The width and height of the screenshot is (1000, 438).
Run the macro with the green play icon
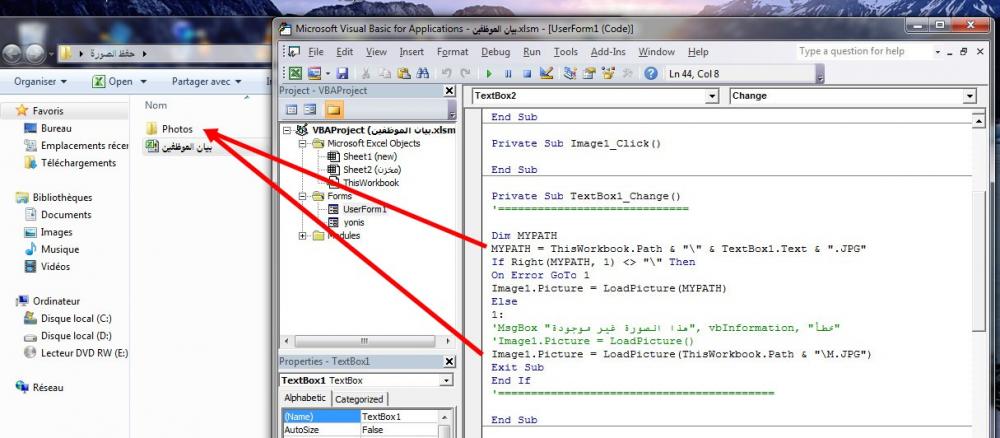pyautogui.click(x=489, y=74)
